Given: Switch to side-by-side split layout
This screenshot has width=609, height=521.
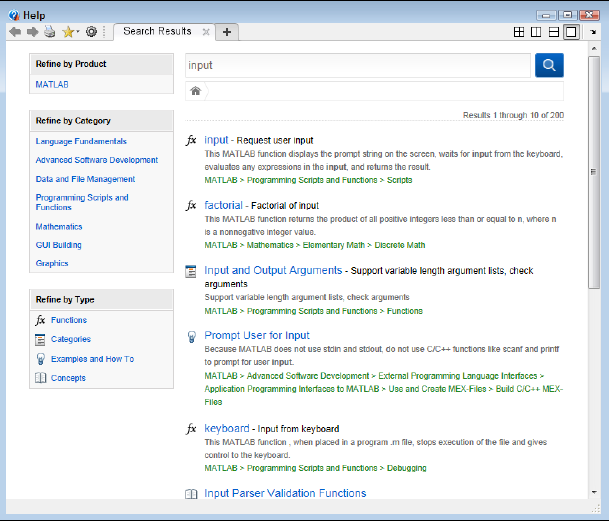Looking at the screenshot, I should point(536,32).
